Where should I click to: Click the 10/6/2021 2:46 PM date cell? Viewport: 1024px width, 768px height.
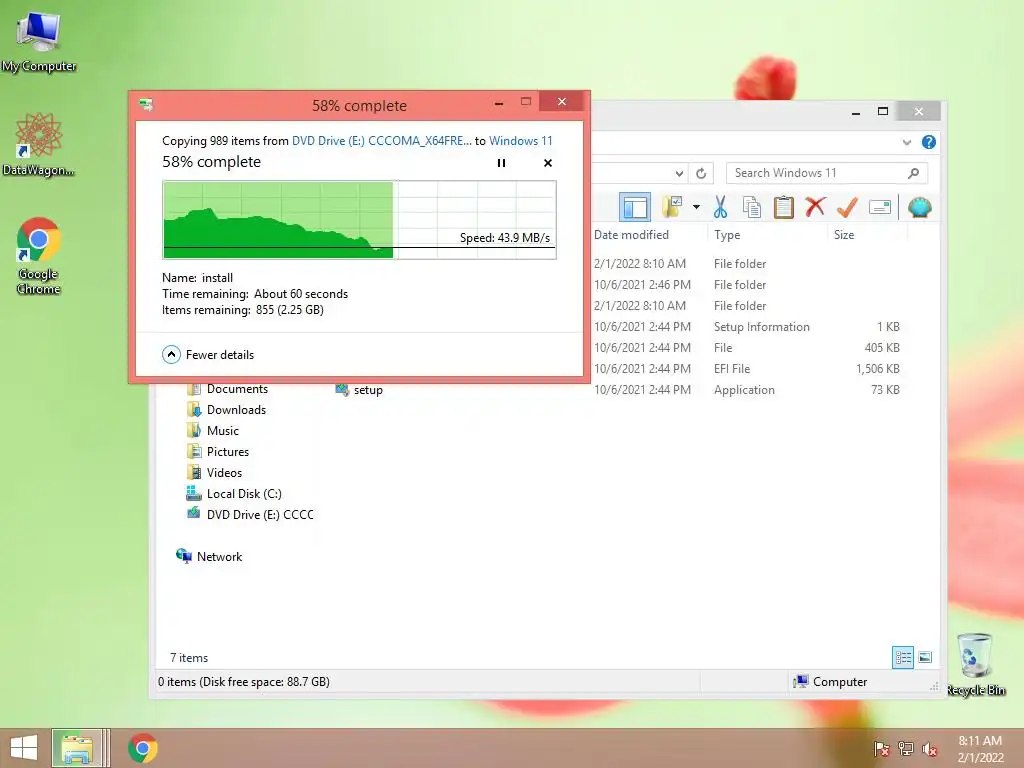coord(642,285)
